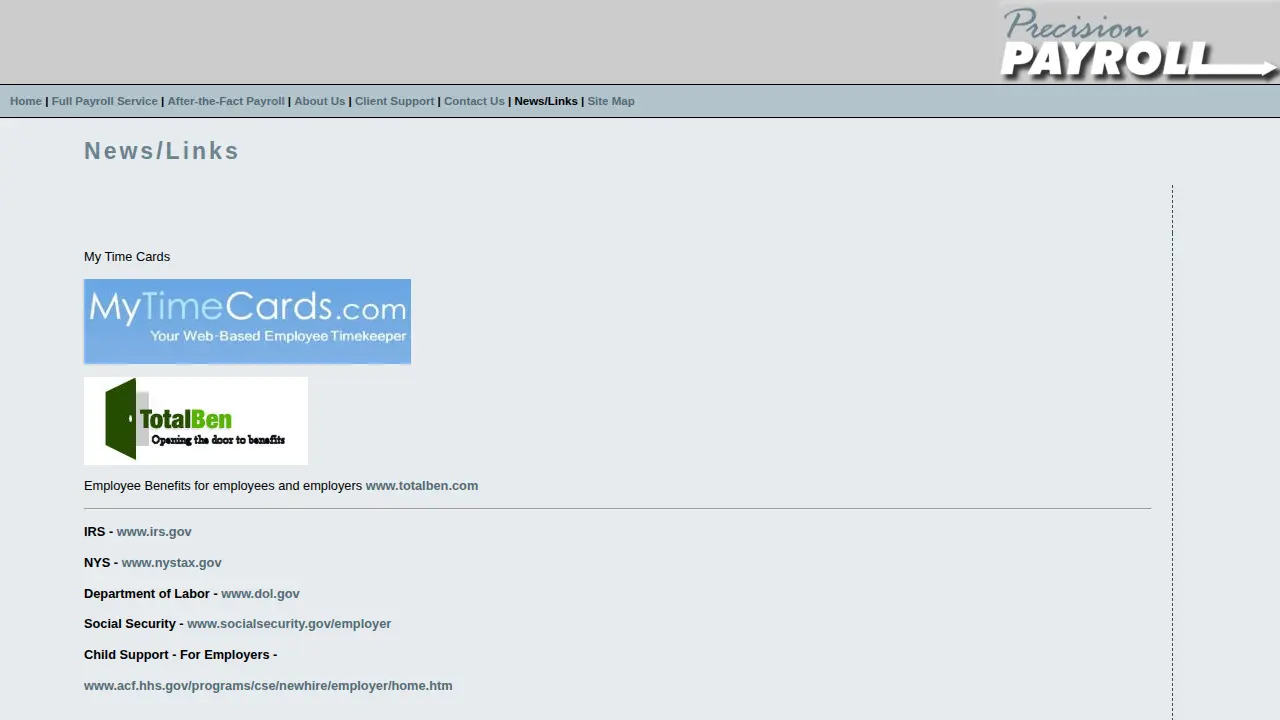Viewport: 1280px width, 720px height.
Task: Click the Precision Payroll logo
Action: click(1139, 42)
